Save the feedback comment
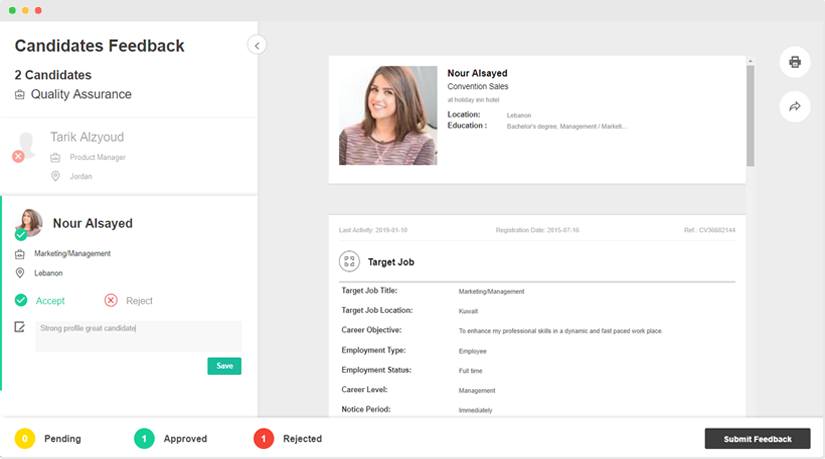The height and width of the screenshot is (459, 825). pos(224,366)
